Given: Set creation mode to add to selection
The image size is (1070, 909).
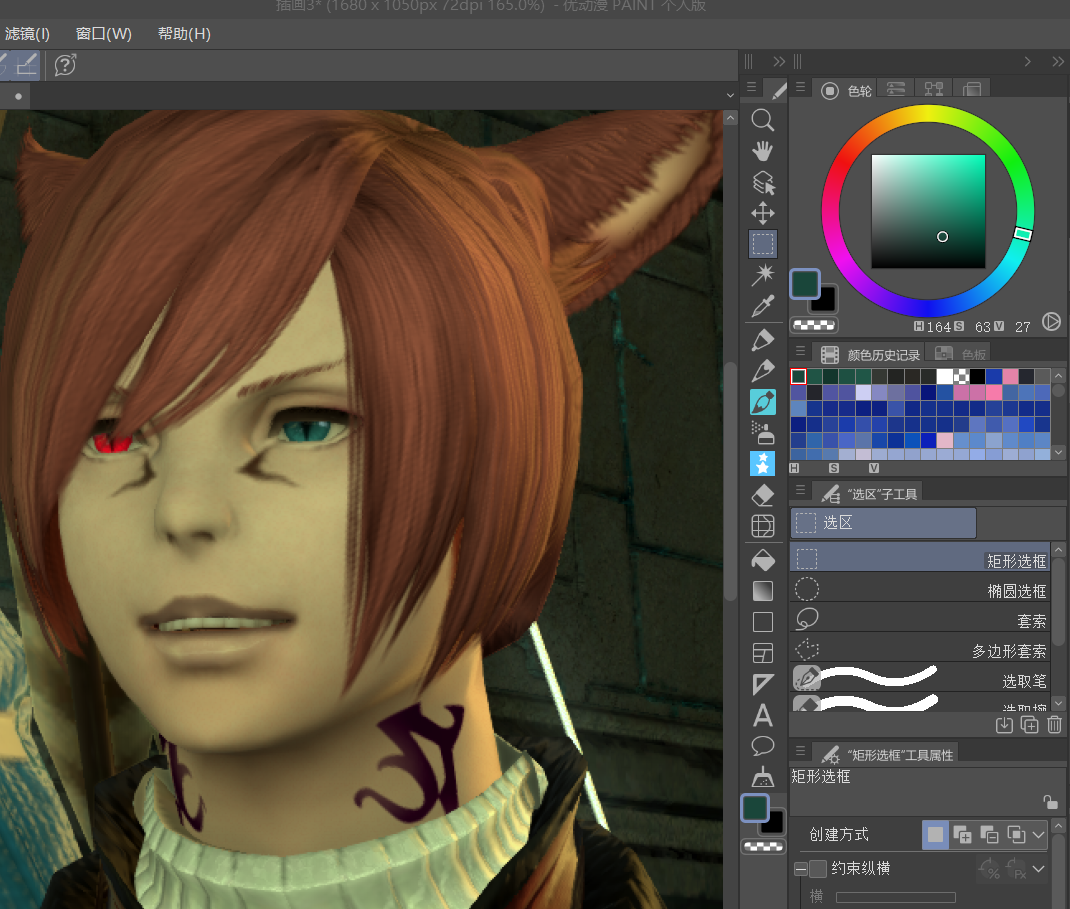Looking at the screenshot, I should click(x=962, y=835).
